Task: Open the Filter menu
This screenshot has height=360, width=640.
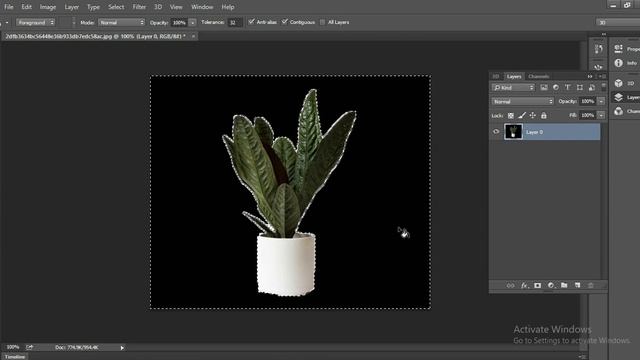Action: pyautogui.click(x=139, y=7)
